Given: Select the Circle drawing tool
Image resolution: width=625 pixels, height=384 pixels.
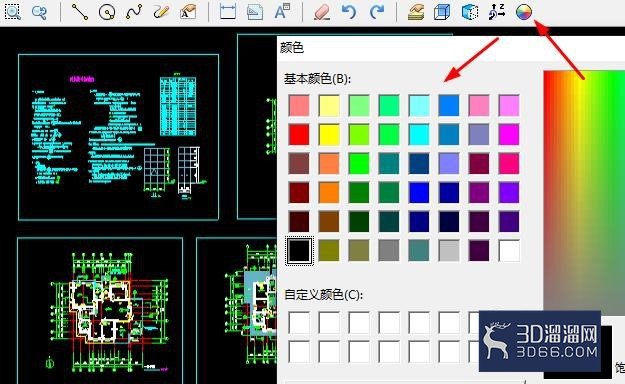Looking at the screenshot, I should tap(107, 12).
